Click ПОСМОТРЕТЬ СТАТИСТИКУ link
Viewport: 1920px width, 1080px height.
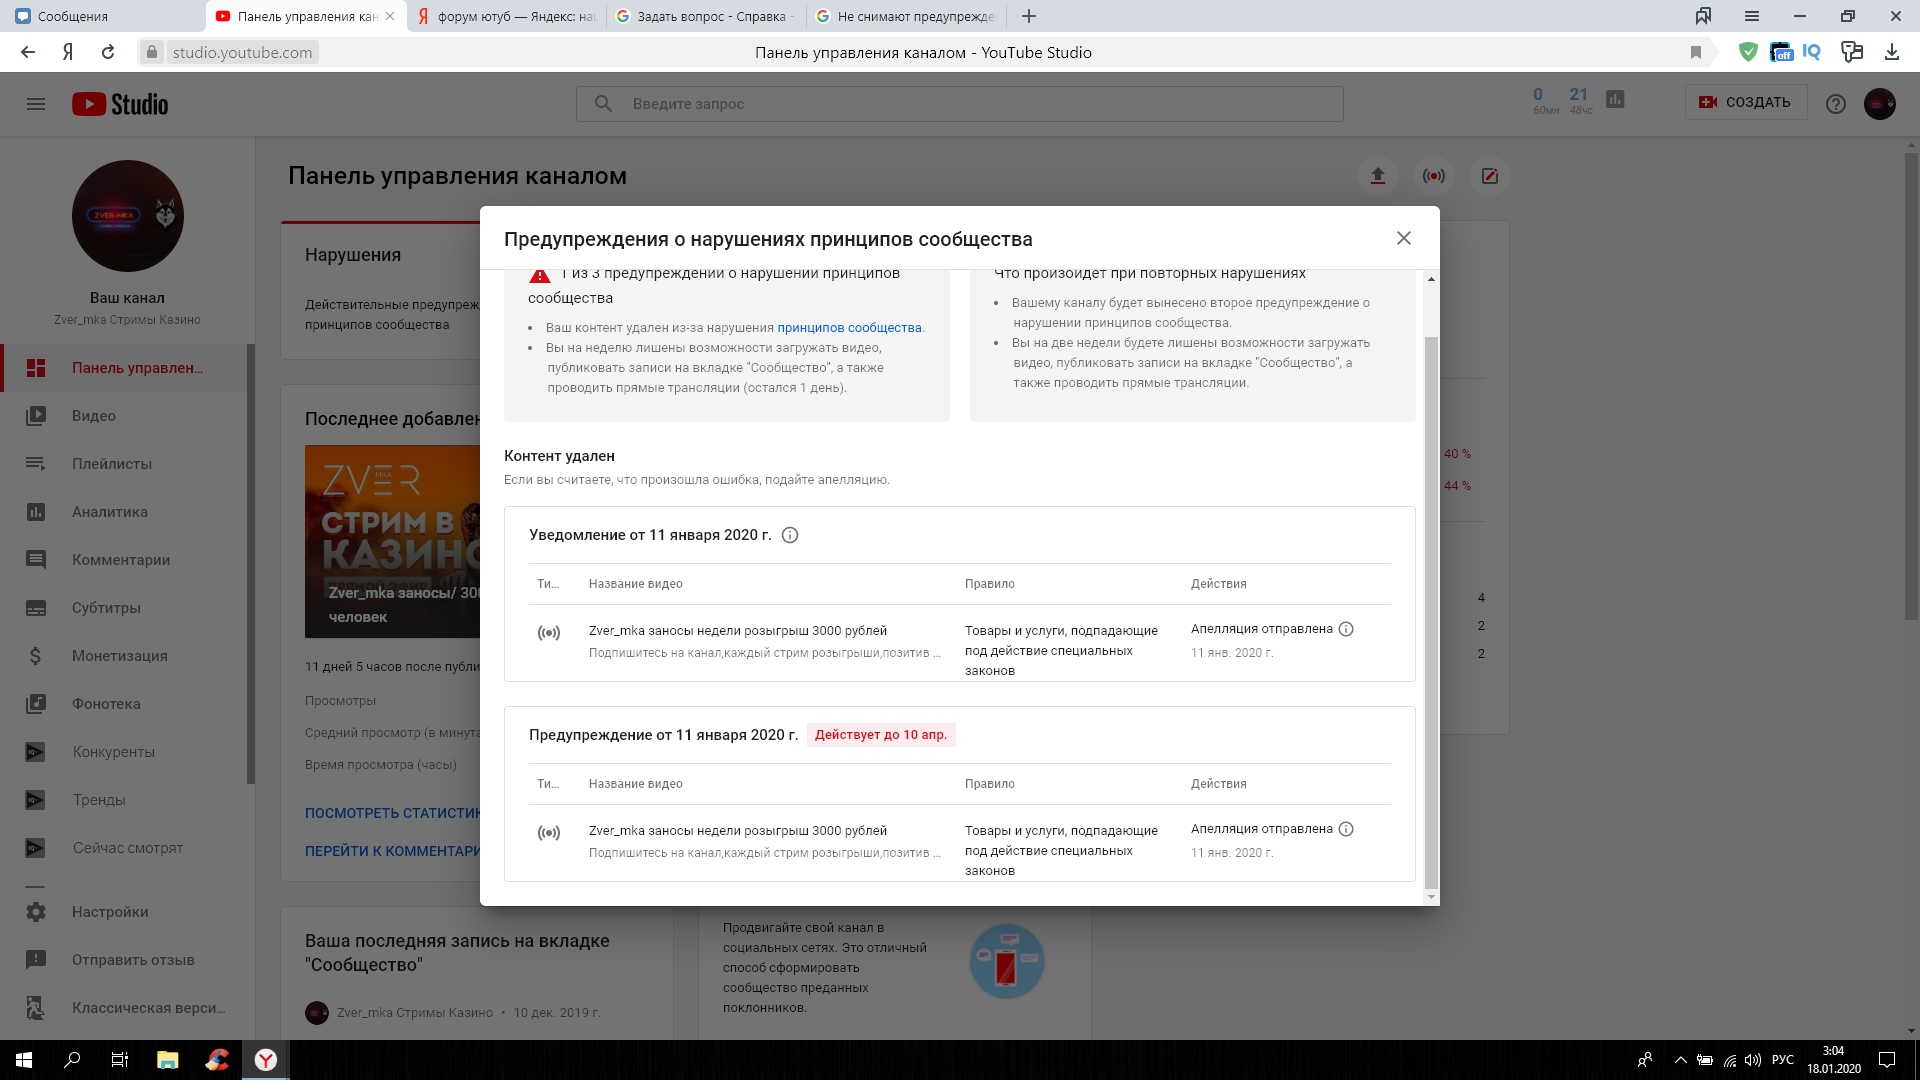393,813
